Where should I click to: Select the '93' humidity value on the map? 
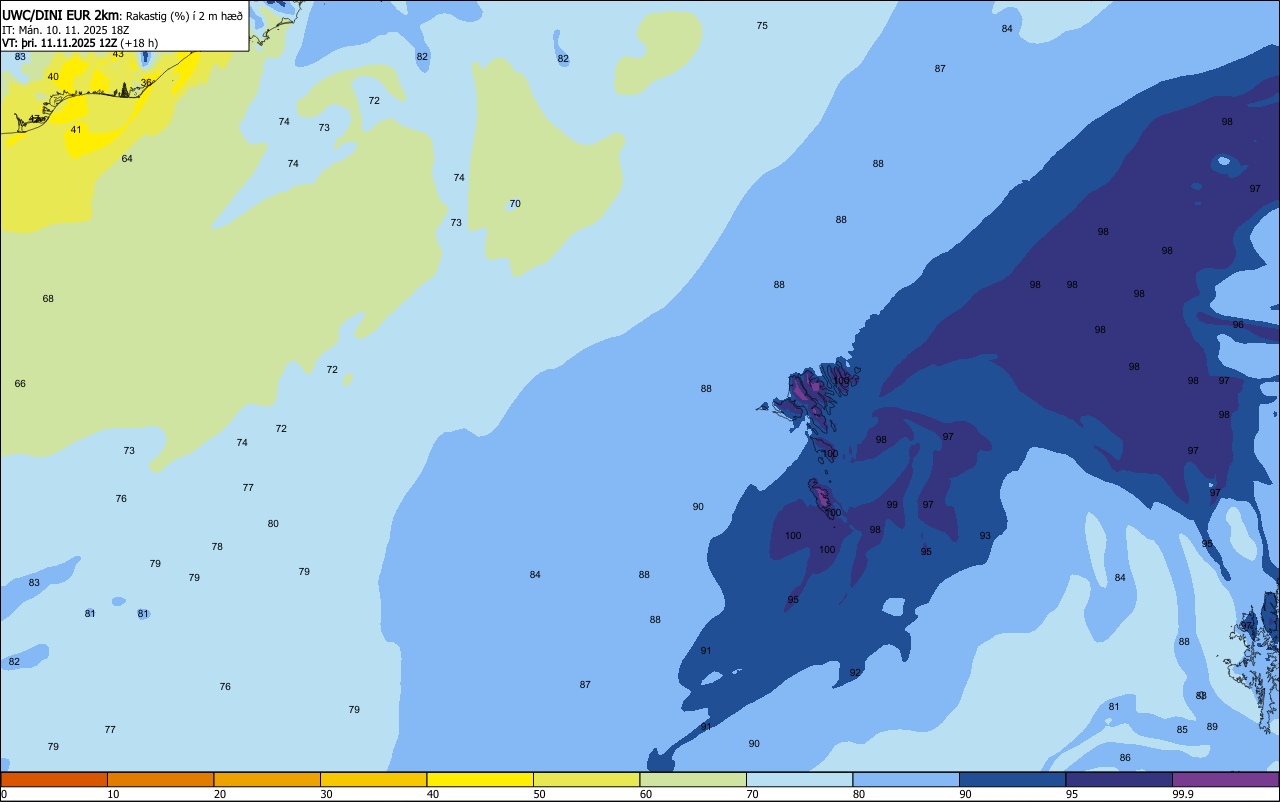point(985,536)
